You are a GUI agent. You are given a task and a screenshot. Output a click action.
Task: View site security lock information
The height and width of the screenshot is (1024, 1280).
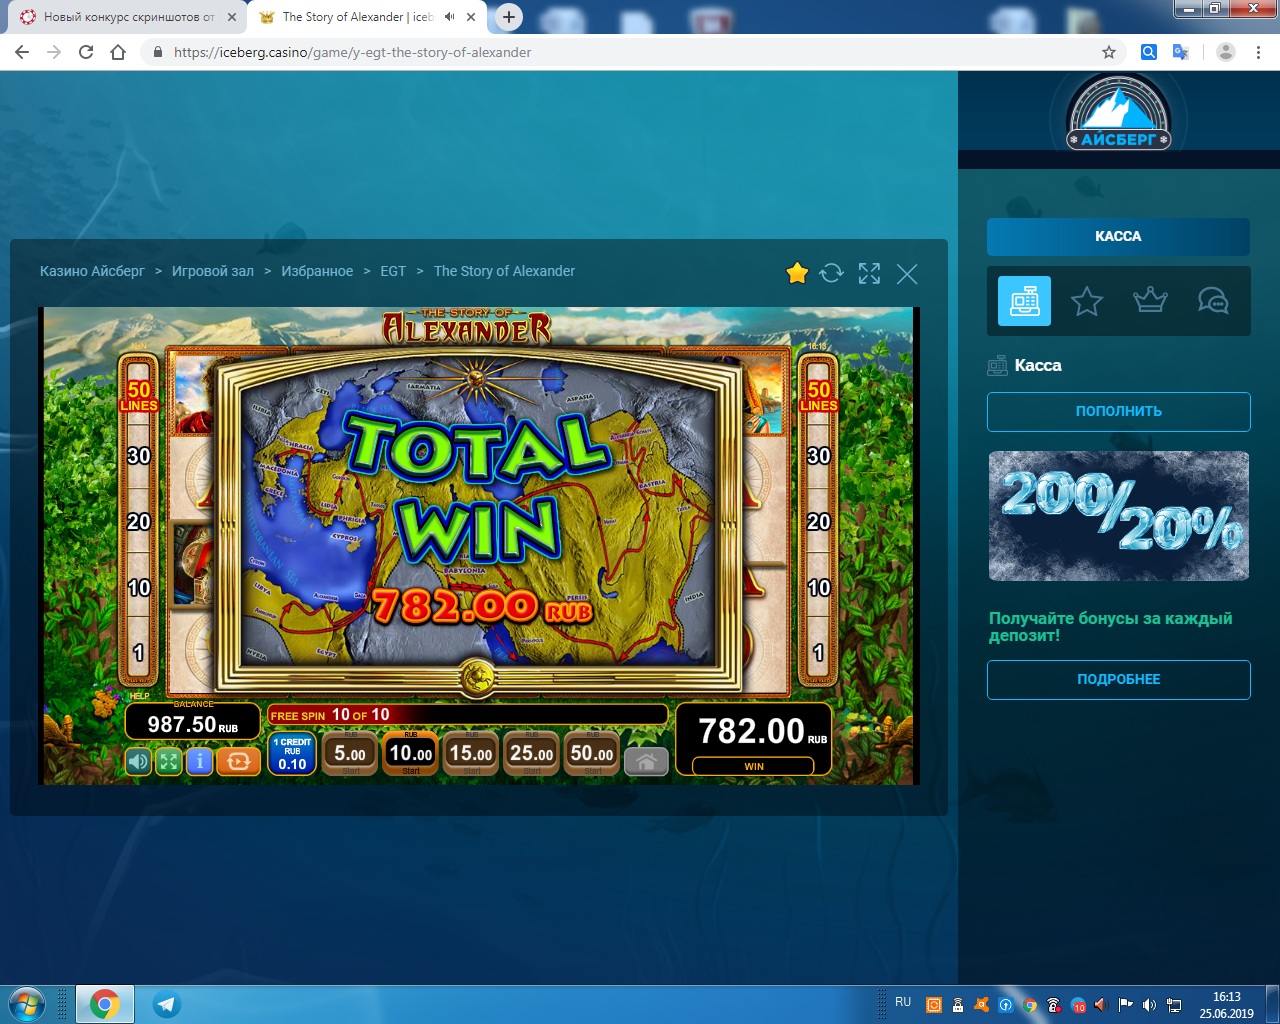[157, 52]
